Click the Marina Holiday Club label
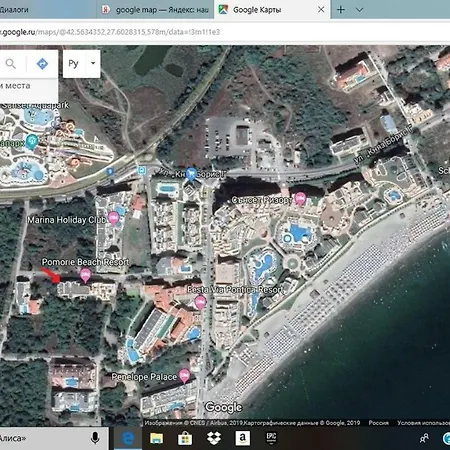The height and width of the screenshot is (450, 450). click(x=67, y=220)
